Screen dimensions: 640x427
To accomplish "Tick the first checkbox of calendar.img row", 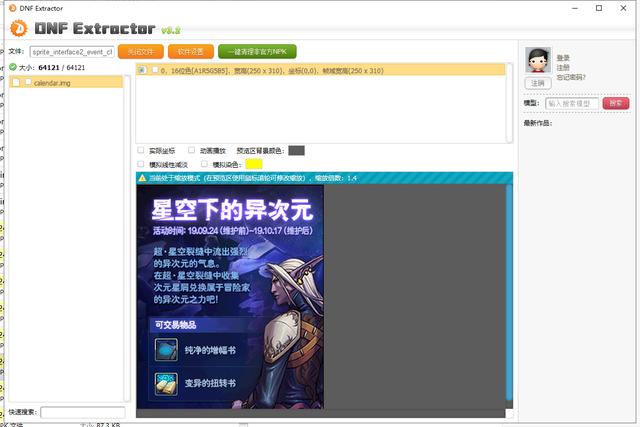I will tap(16, 82).
